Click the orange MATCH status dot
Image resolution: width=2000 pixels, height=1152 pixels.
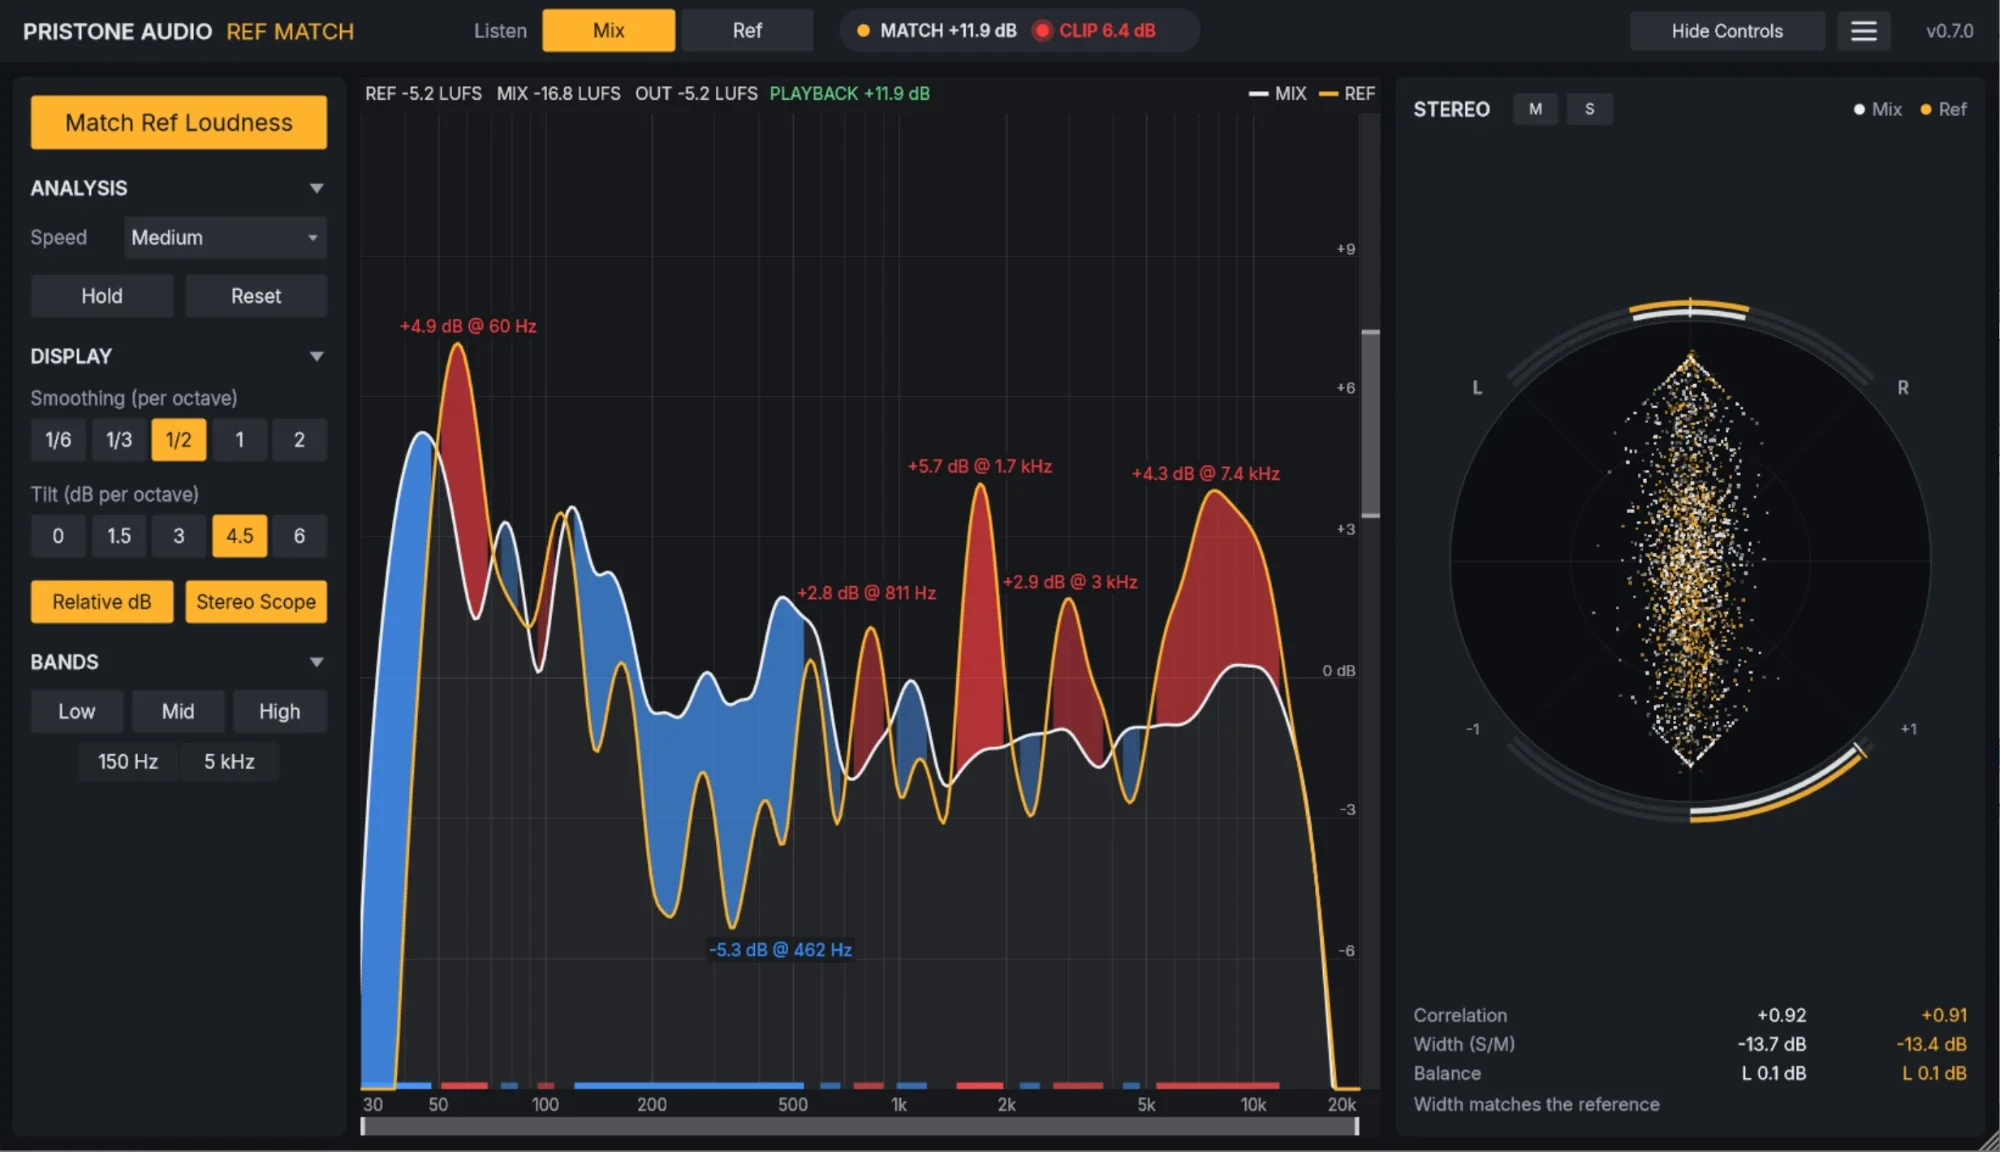click(863, 31)
